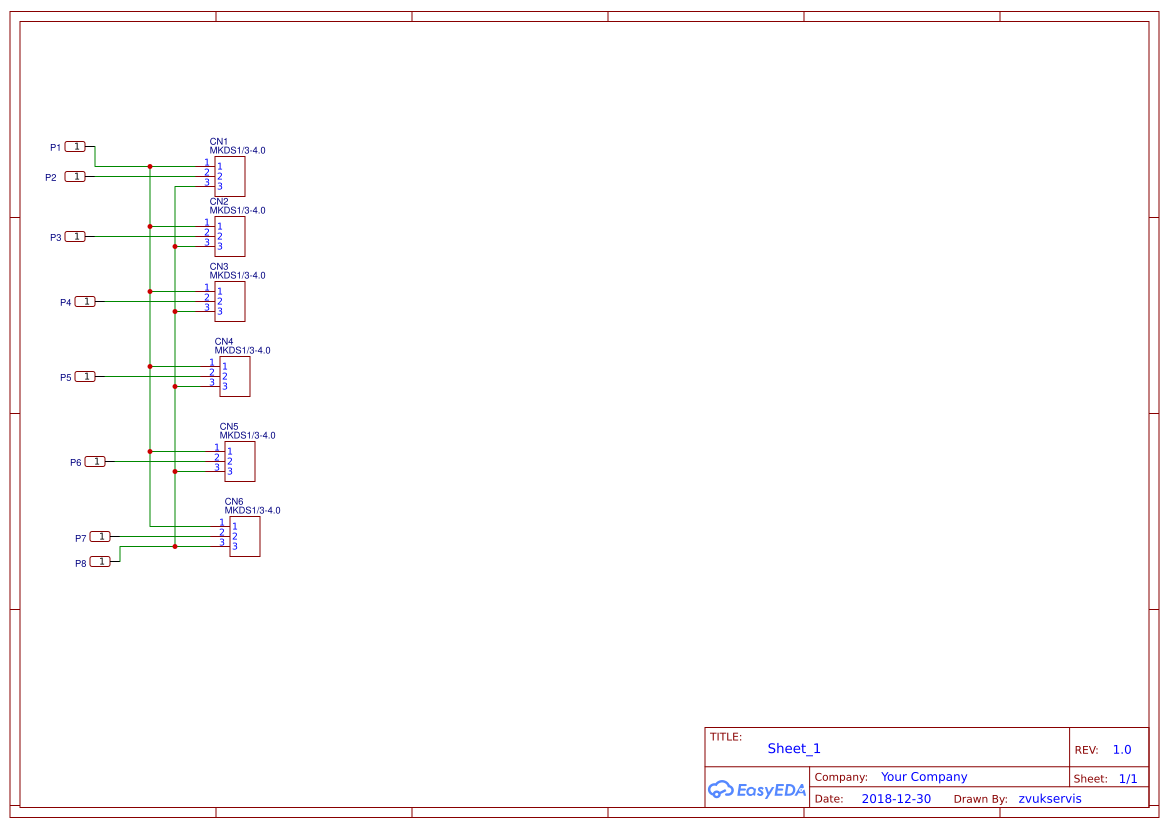
Task: Click the "Date:" field label
Action: [x=829, y=799]
